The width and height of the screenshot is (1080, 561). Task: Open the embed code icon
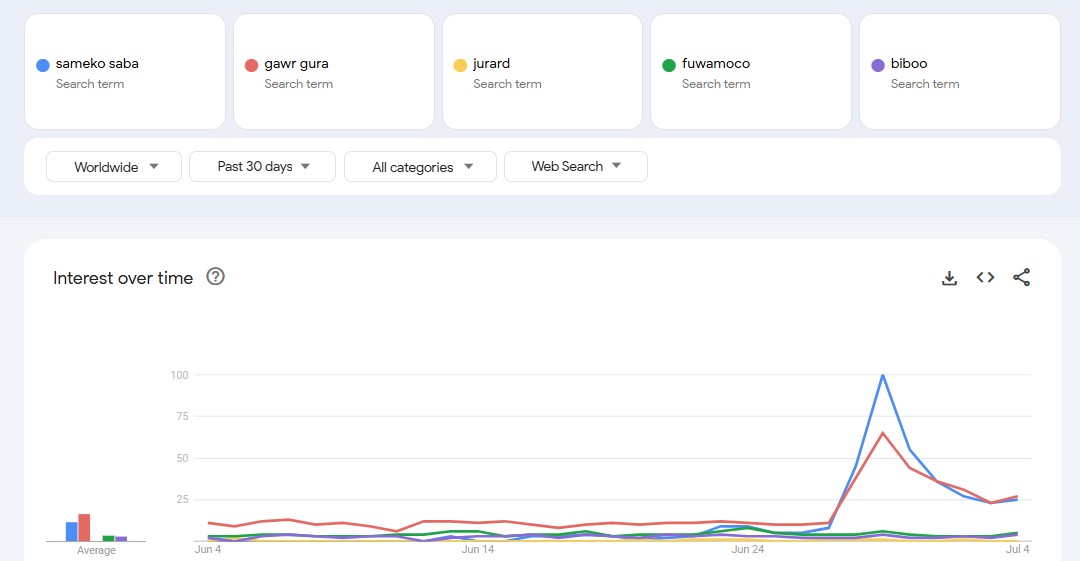pos(985,278)
